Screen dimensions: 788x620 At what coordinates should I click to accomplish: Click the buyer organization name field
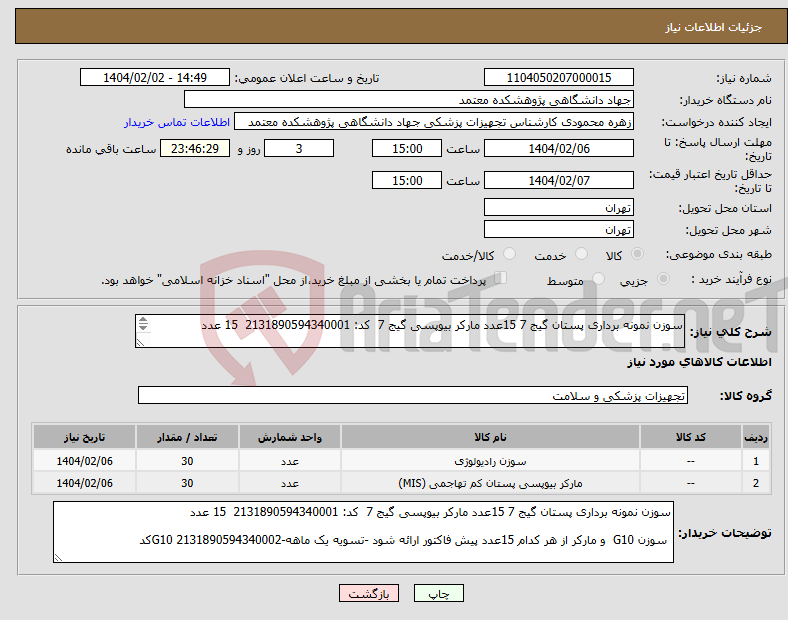(x=409, y=99)
